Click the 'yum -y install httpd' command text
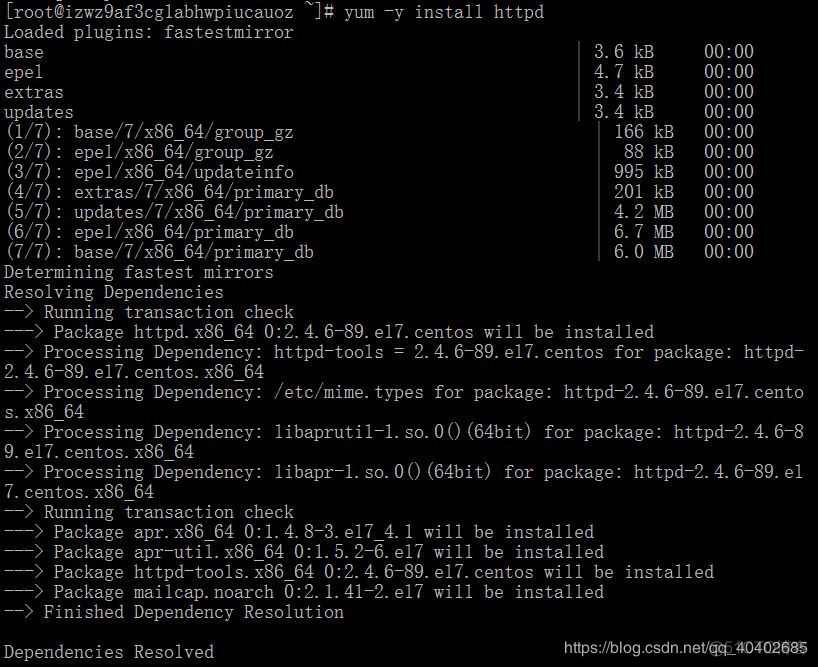This screenshot has width=818, height=667. click(444, 11)
